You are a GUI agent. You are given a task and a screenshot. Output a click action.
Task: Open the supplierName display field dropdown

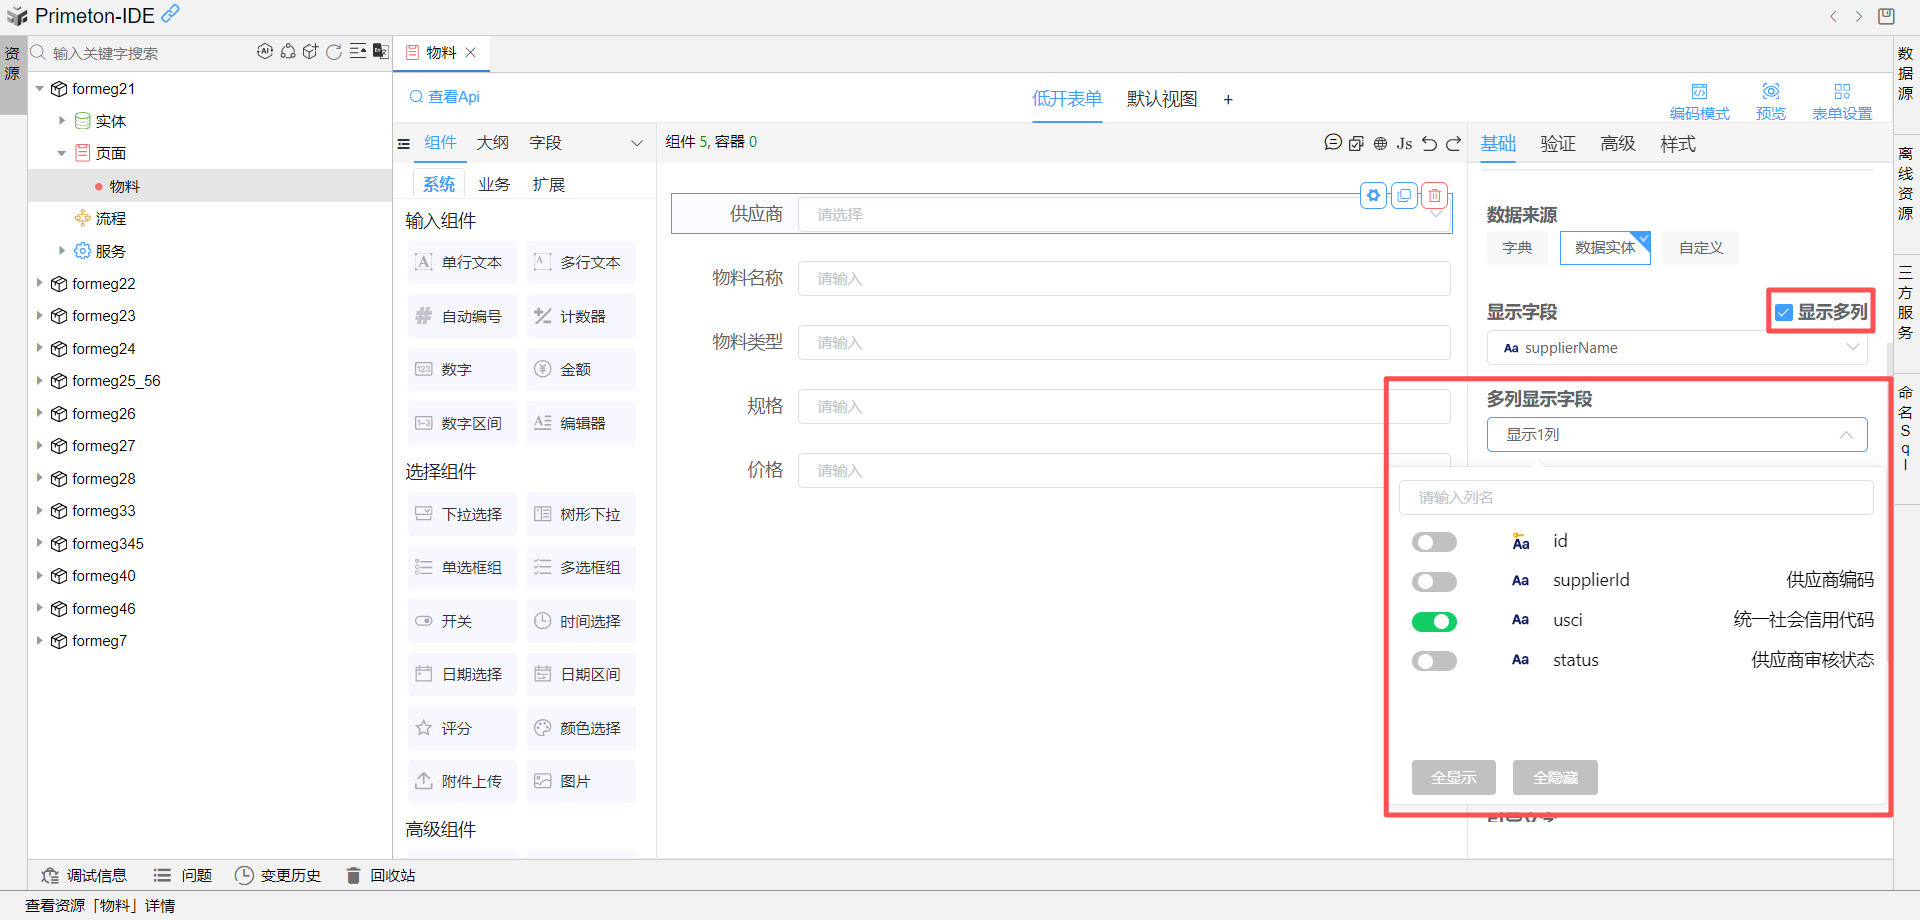point(1676,348)
